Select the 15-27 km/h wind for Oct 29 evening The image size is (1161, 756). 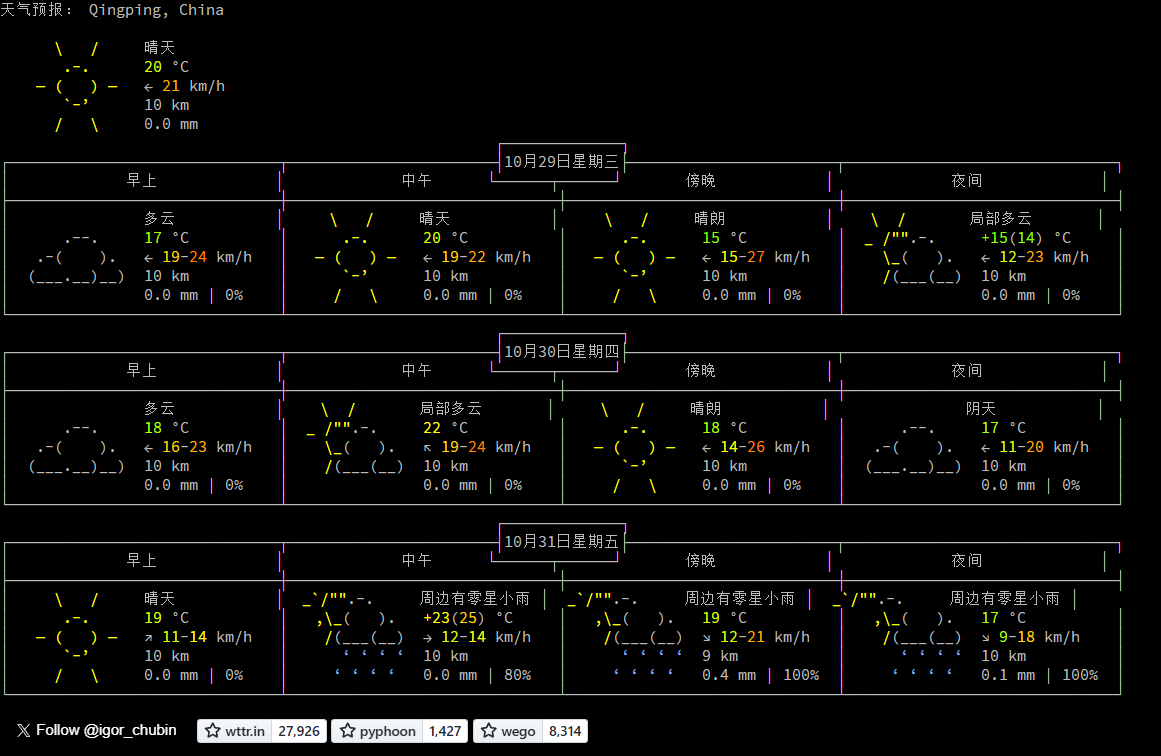point(756,258)
